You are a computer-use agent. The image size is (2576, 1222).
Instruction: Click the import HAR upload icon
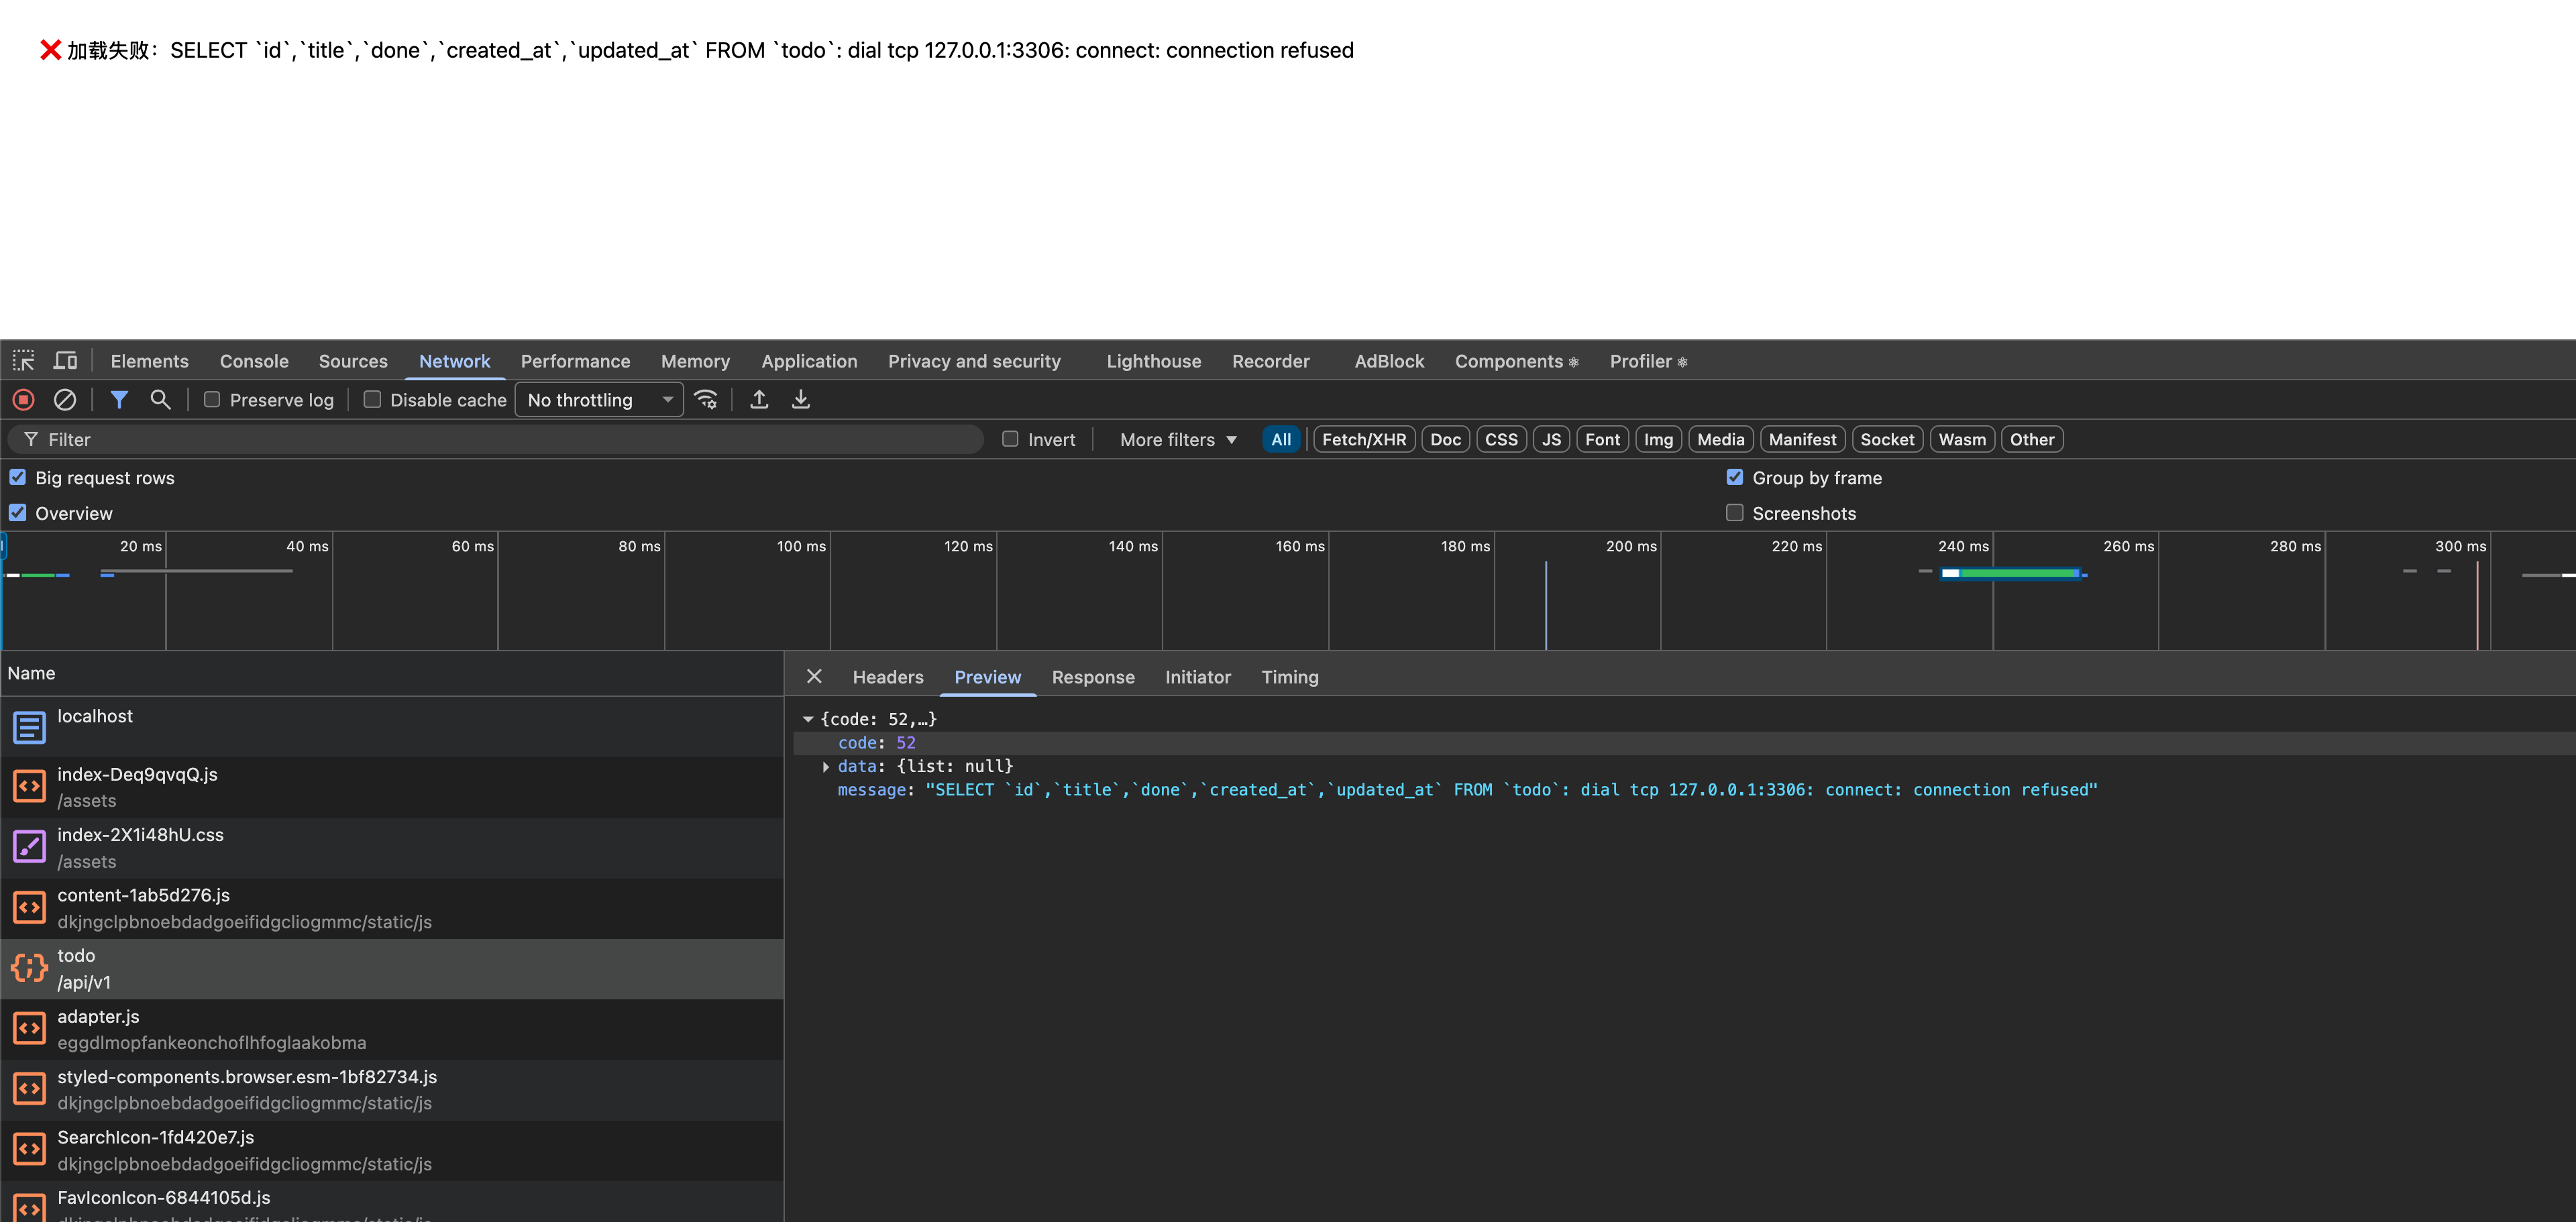click(759, 400)
